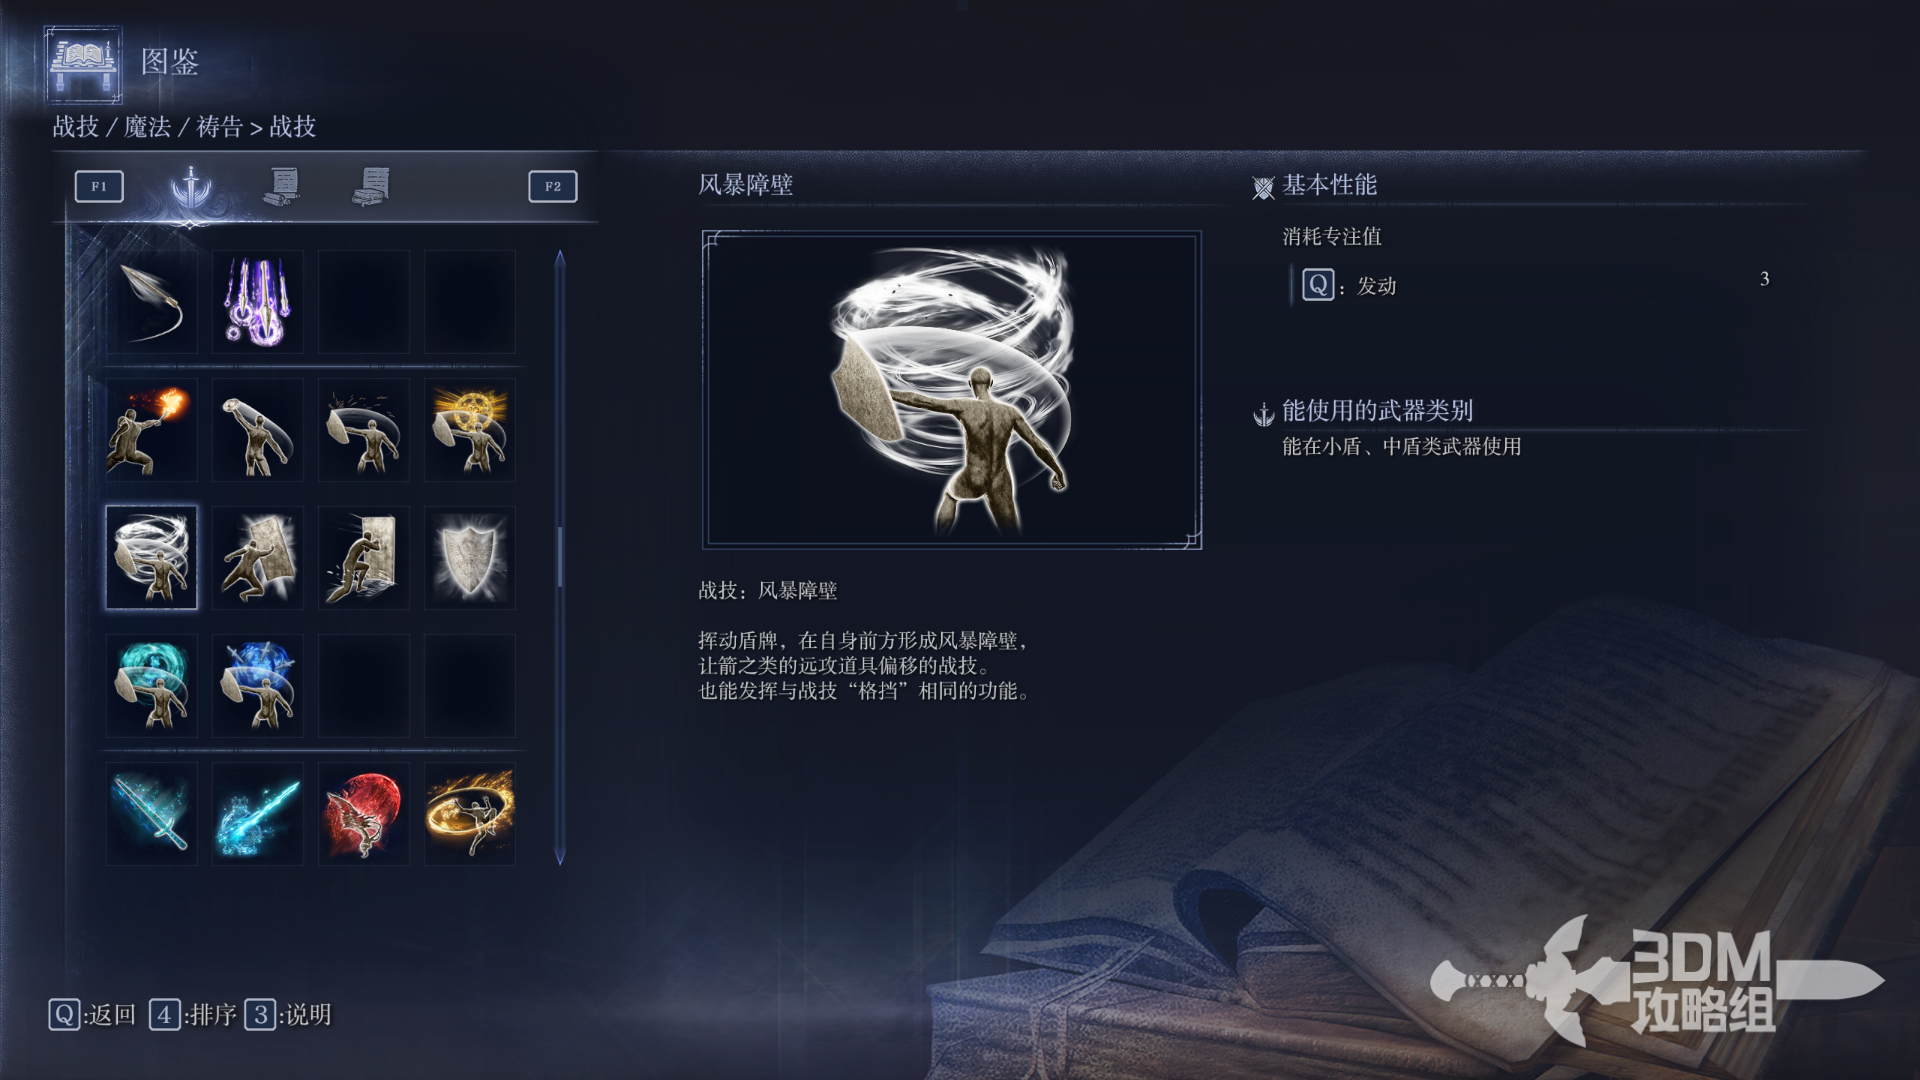The height and width of the screenshot is (1080, 1920).
Task: Select the glowing kite shield icon
Action: click(469, 557)
